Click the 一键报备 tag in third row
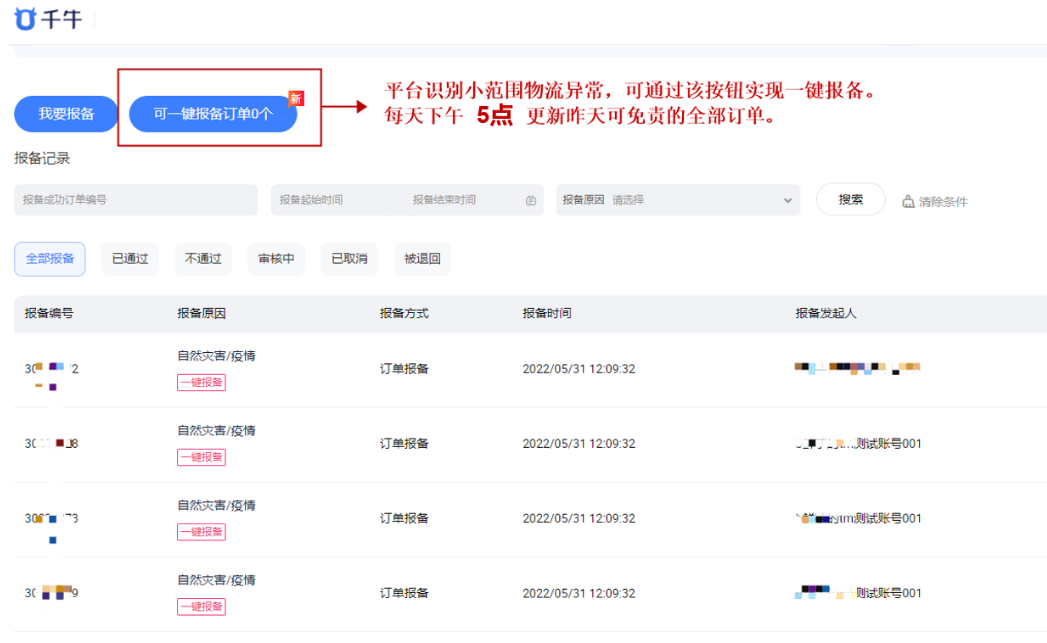Image resolution: width=1047 pixels, height=643 pixels. pyautogui.click(x=203, y=531)
